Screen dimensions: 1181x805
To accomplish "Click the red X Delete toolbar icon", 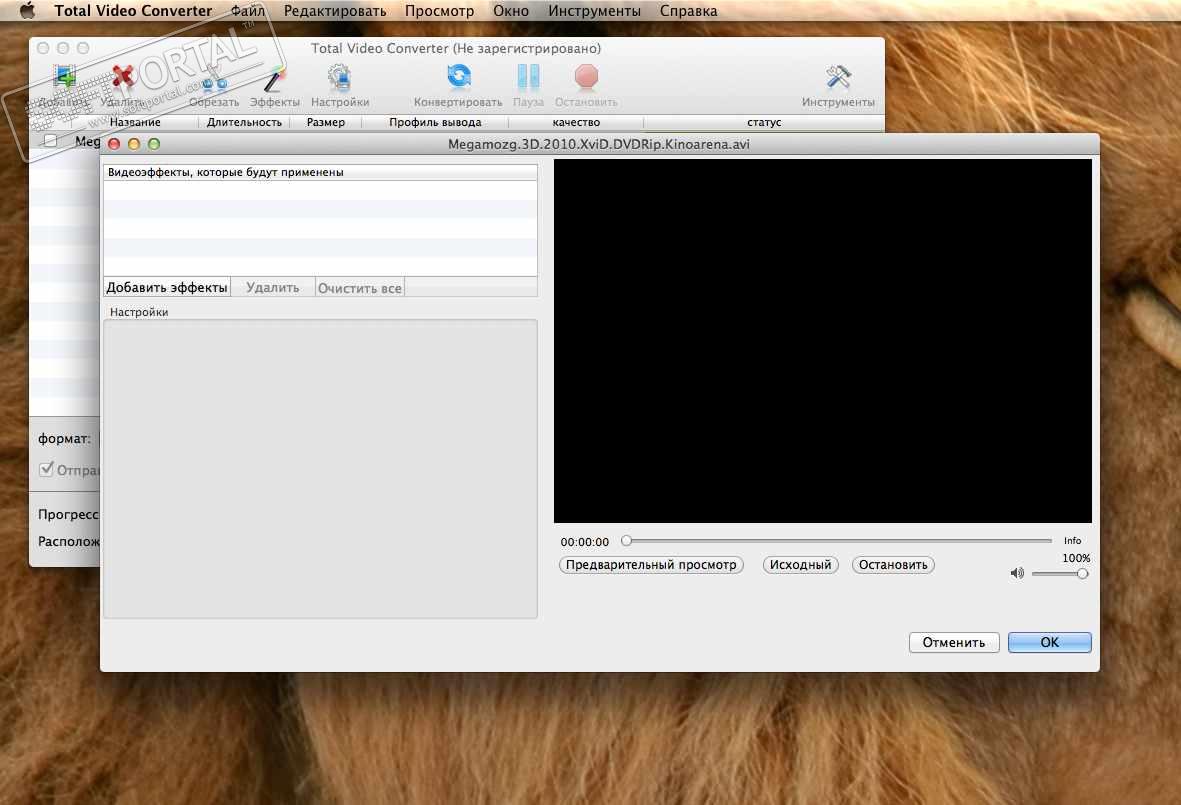I will point(123,77).
